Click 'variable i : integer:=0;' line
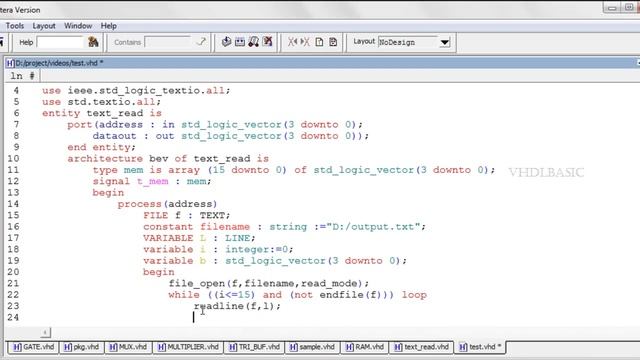 pos(218,249)
